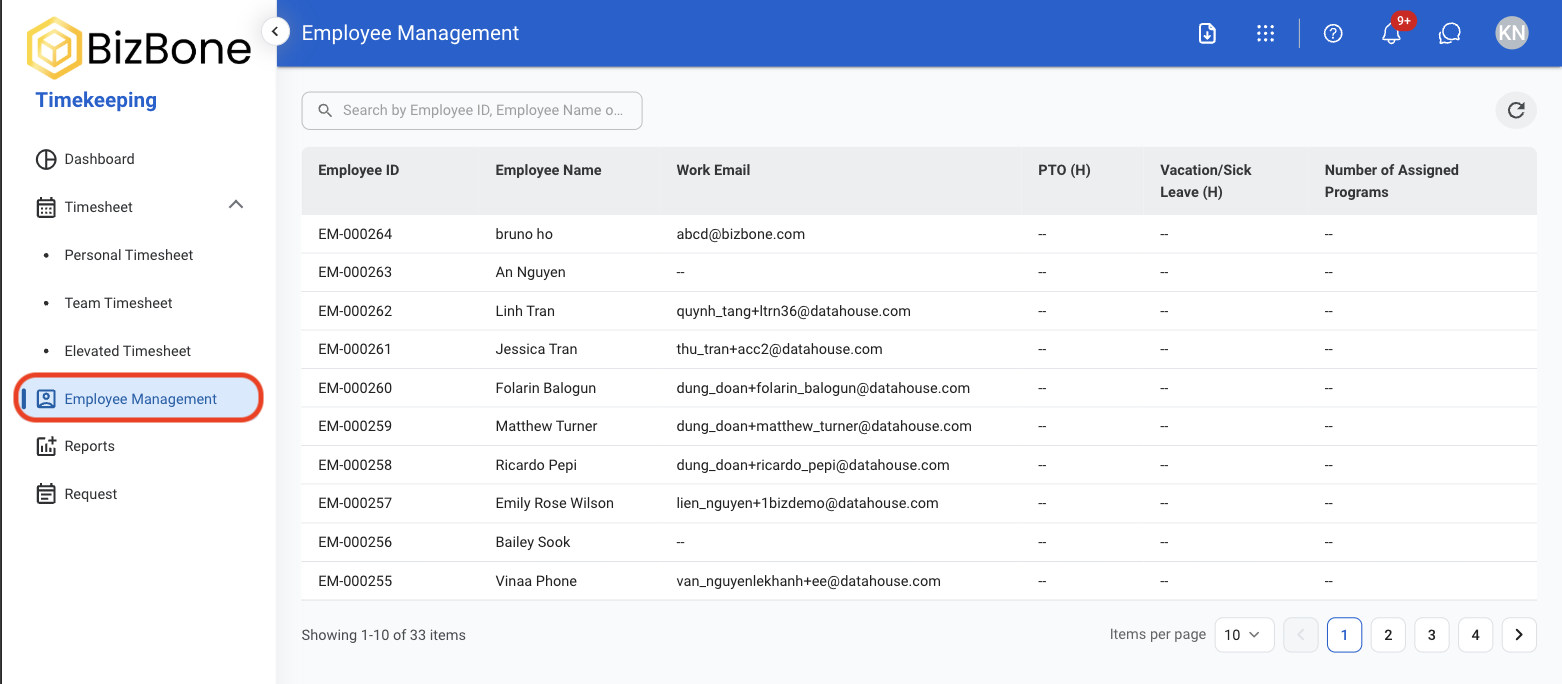This screenshot has width=1562, height=684.
Task: Select employee ID EM-000259
Action: point(355,426)
